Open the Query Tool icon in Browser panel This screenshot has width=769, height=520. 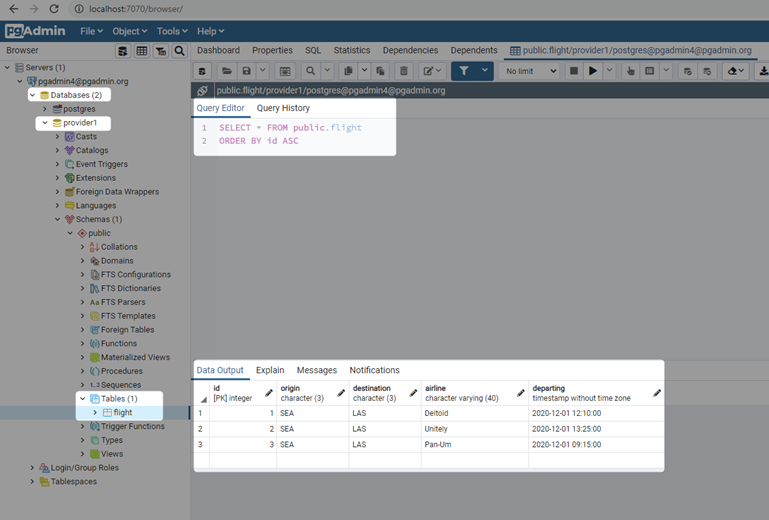coord(123,51)
